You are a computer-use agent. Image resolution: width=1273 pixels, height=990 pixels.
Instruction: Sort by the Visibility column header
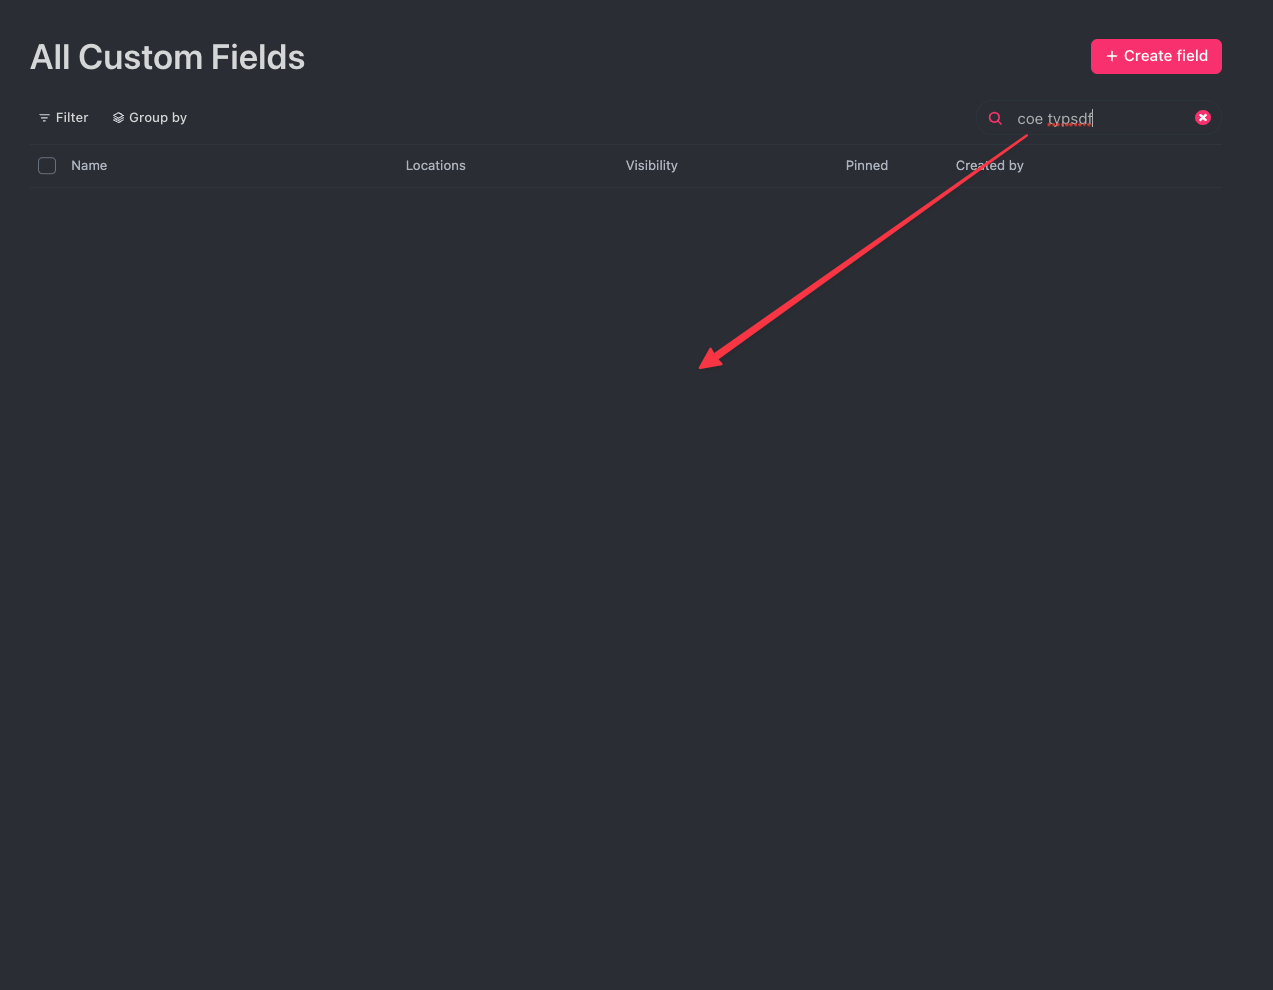[651, 166]
